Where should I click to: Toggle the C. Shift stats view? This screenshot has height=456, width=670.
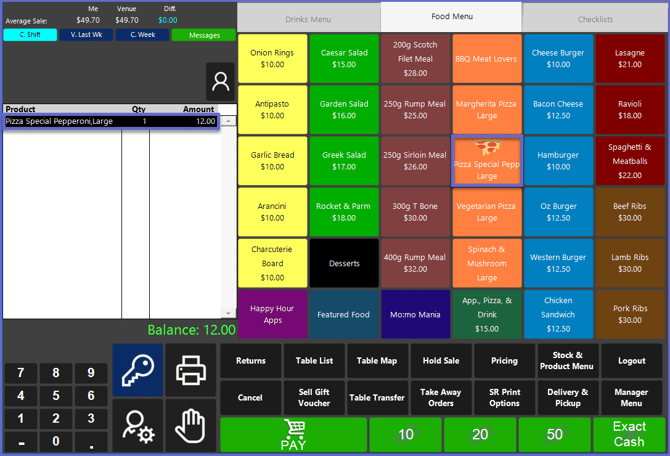29,35
